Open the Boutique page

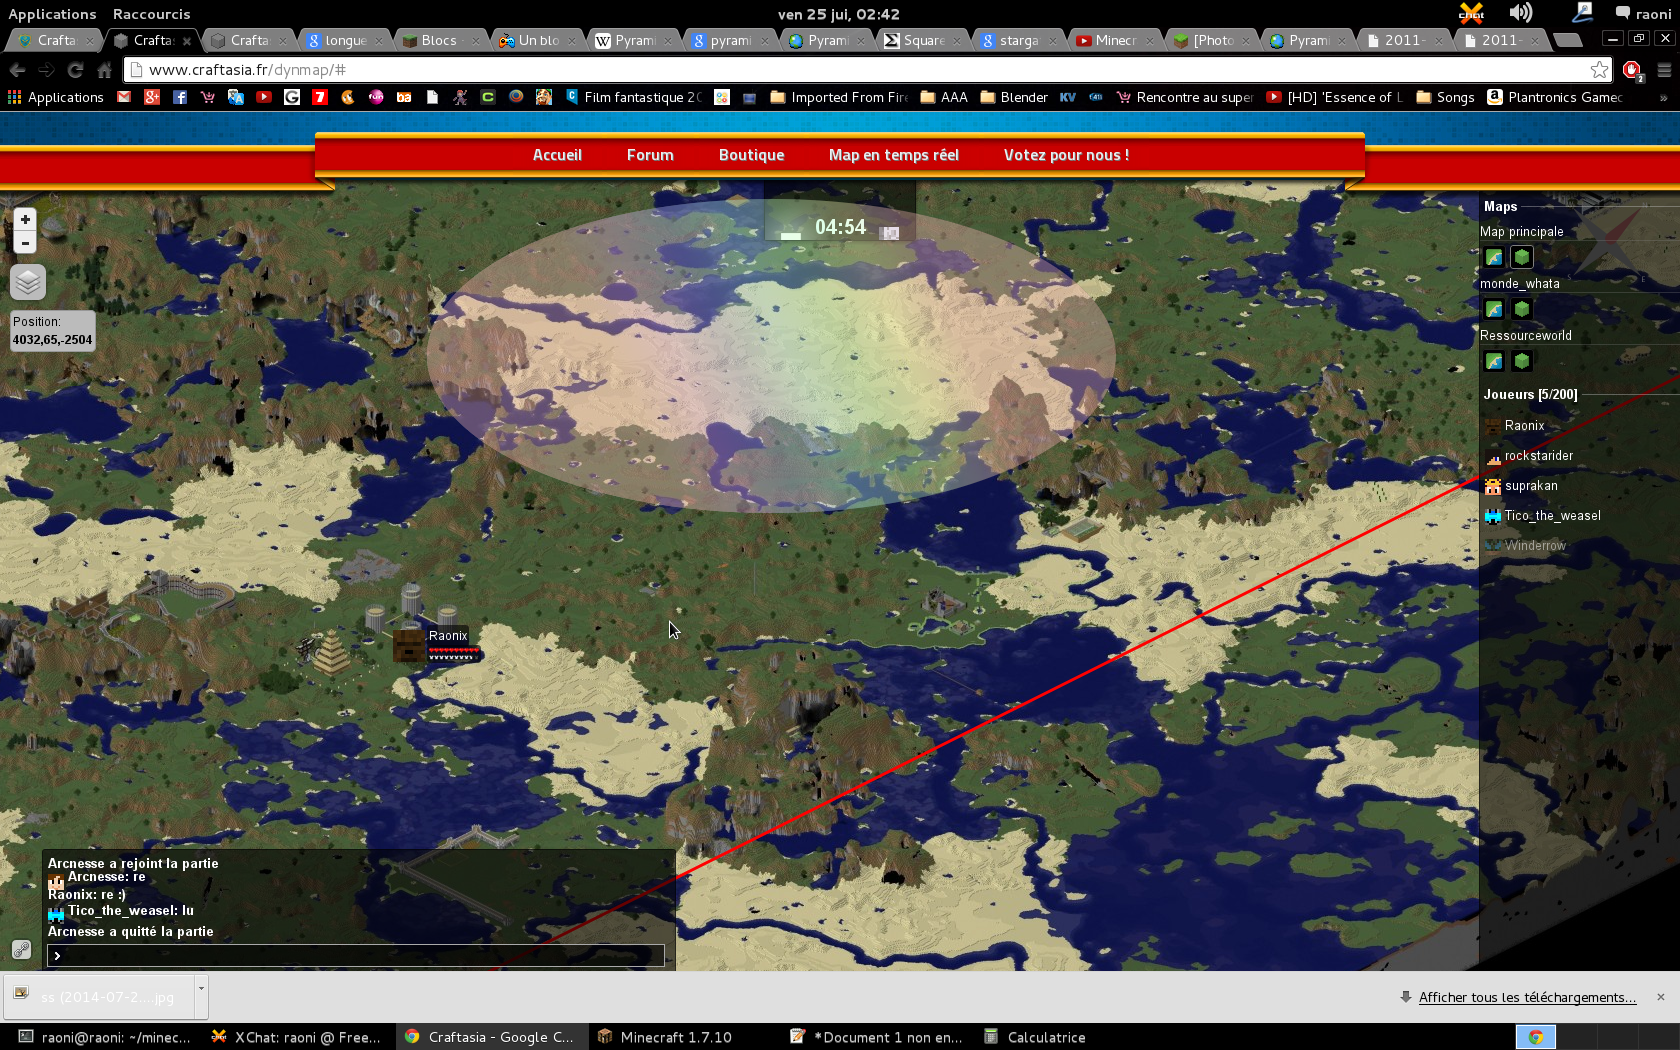point(751,155)
